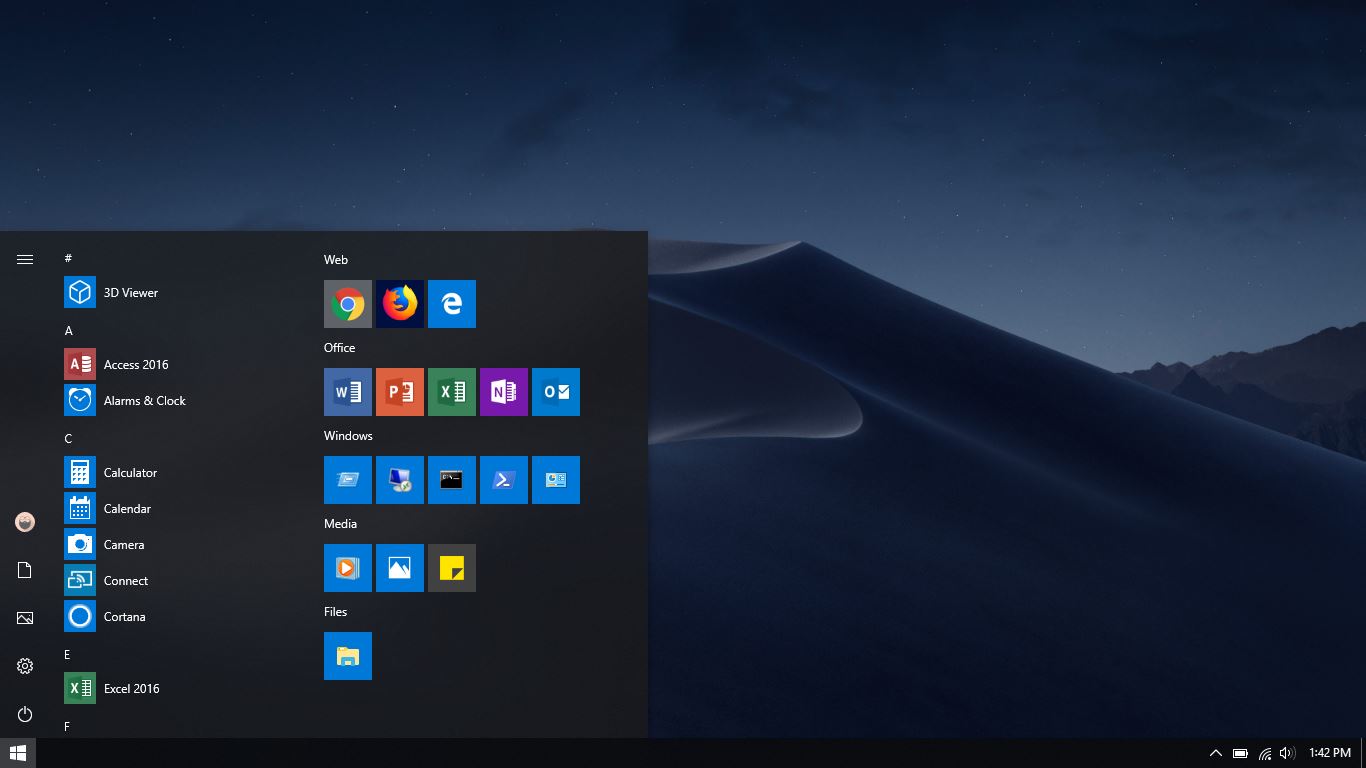The height and width of the screenshot is (768, 1366).
Task: Open the Control Panel tile
Action: [556, 480]
